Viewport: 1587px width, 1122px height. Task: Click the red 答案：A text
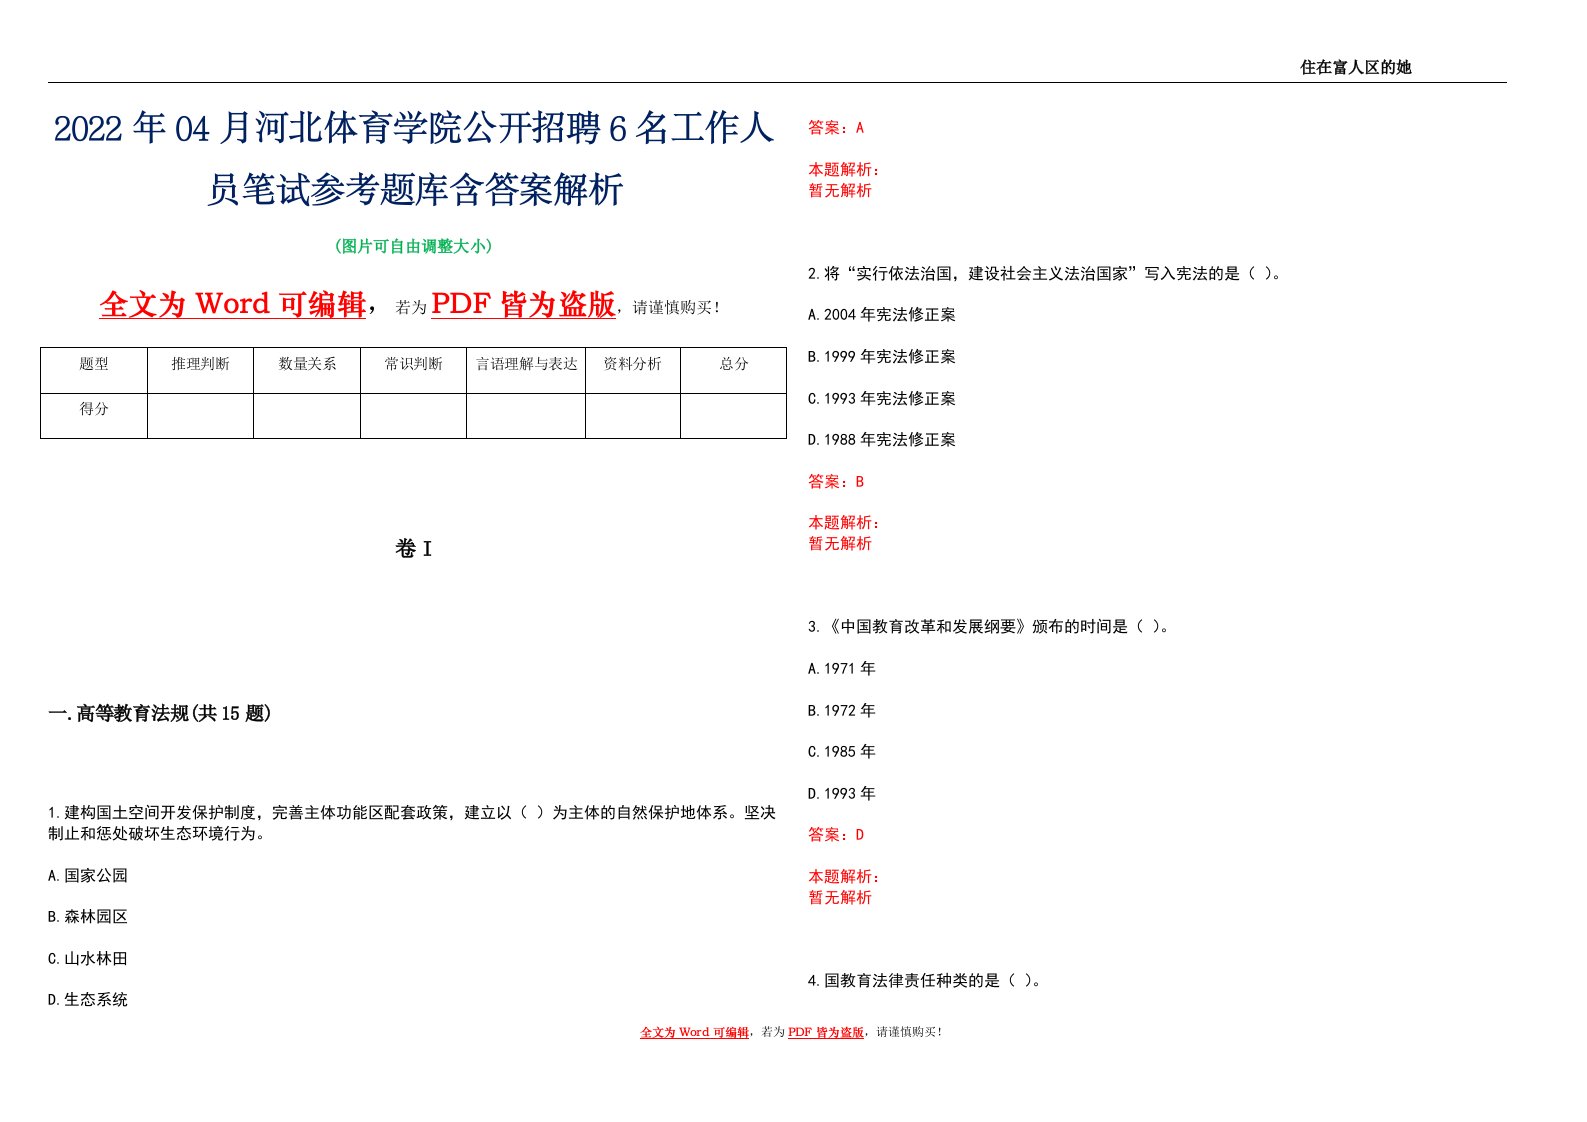[836, 127]
